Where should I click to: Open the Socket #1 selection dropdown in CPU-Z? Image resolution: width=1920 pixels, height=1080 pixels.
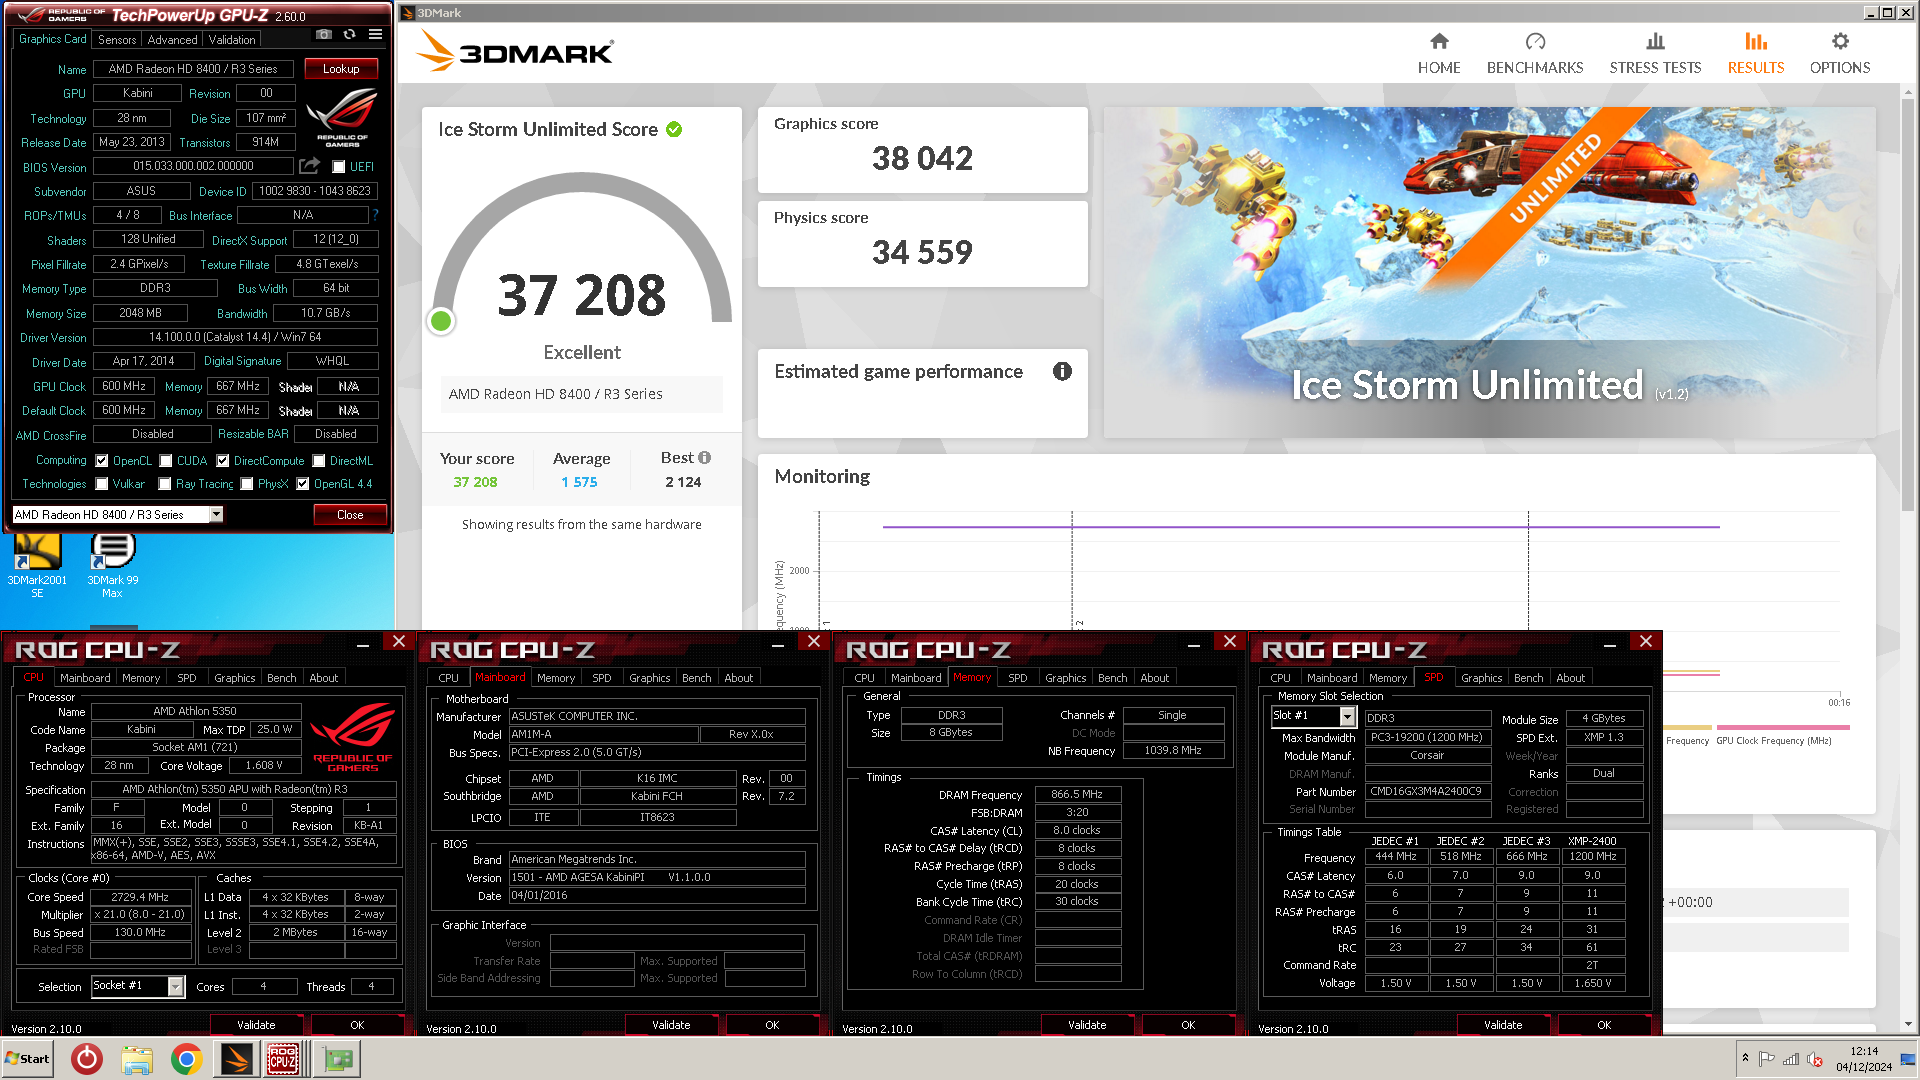point(176,987)
